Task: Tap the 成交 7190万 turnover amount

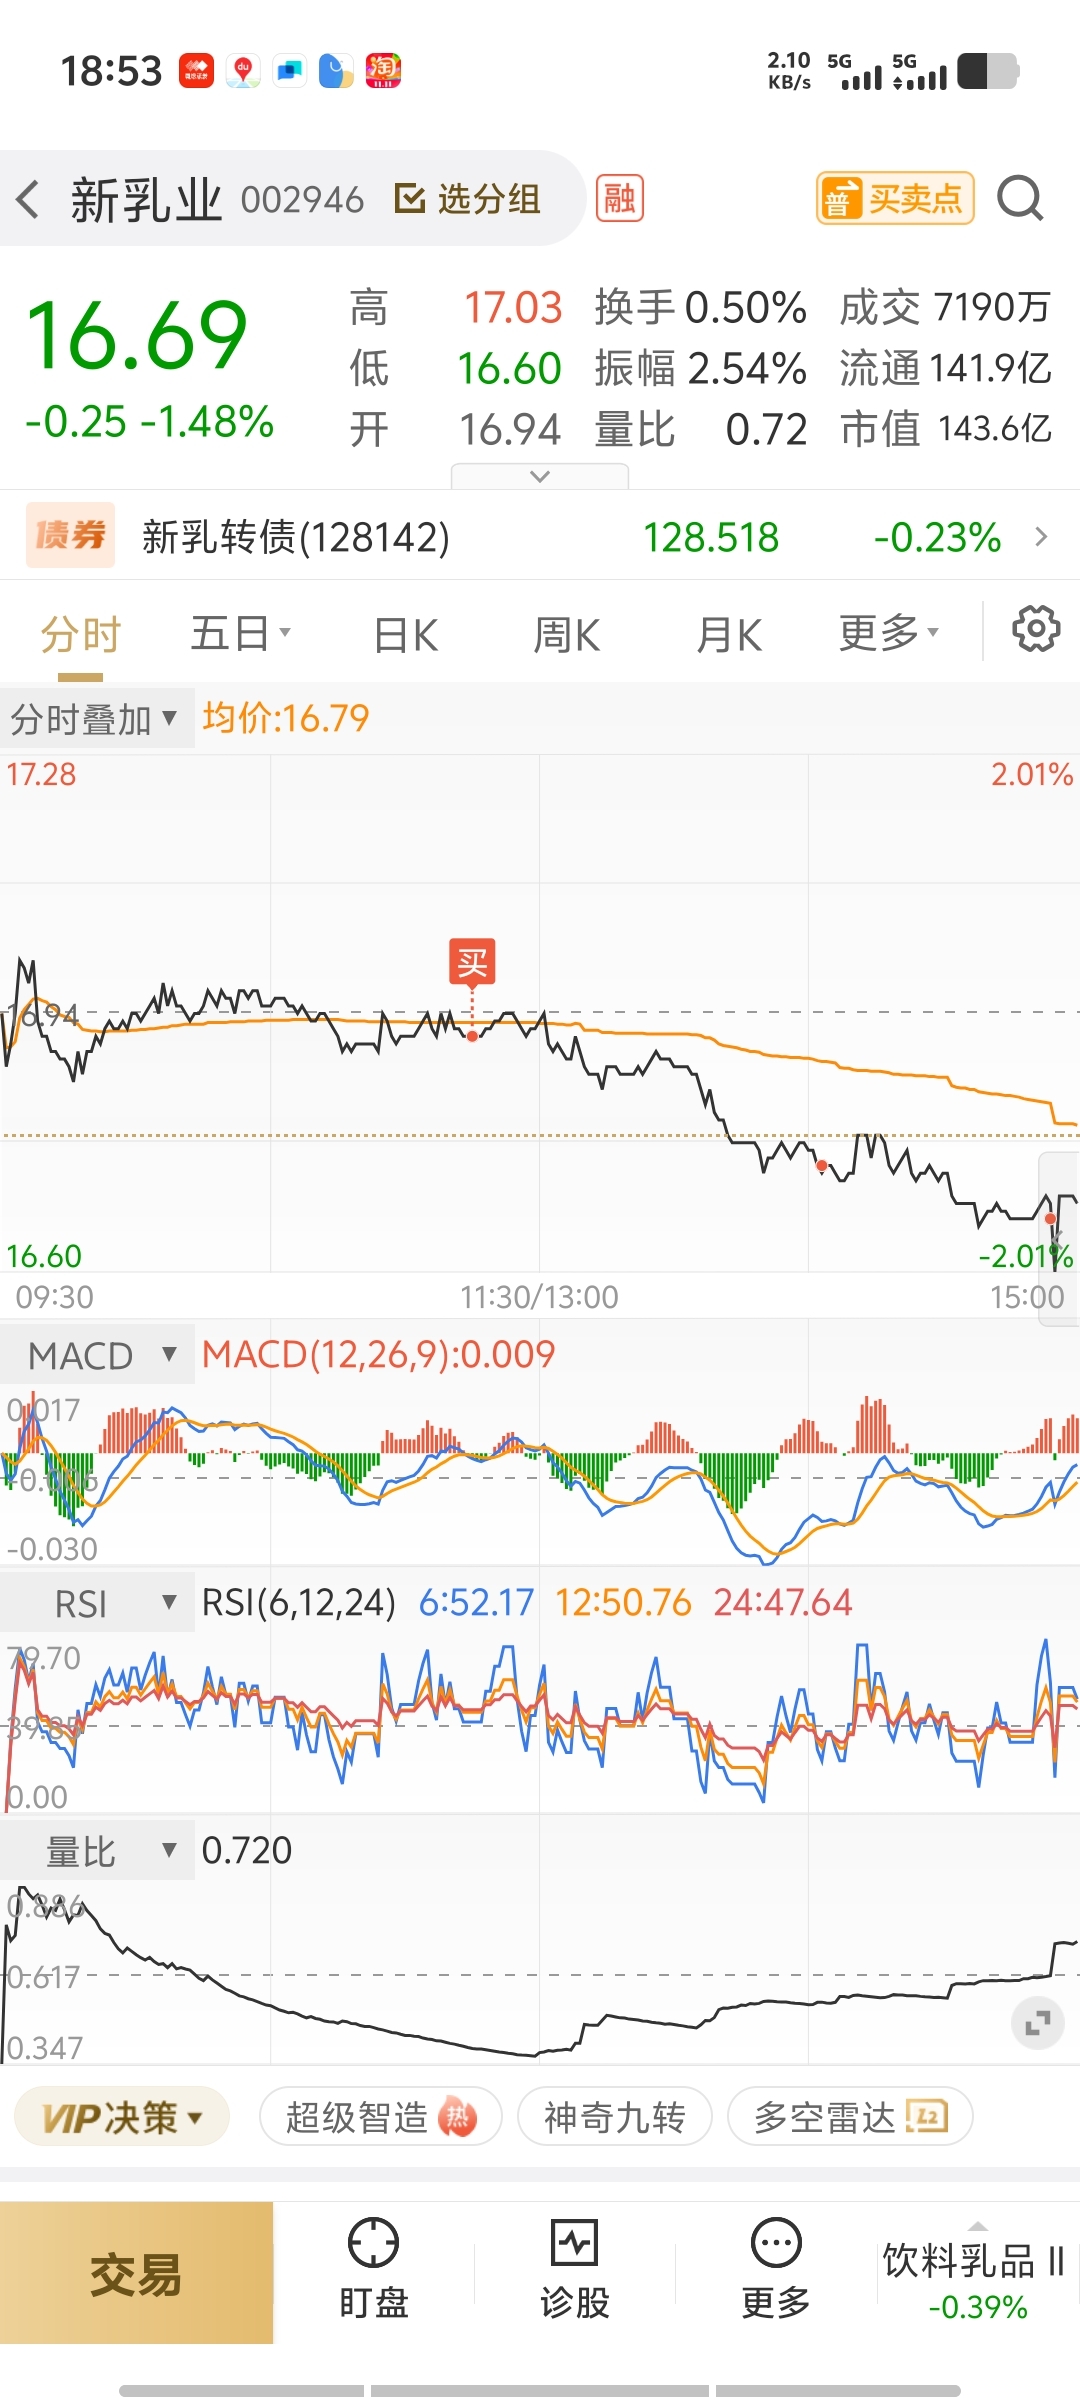Action: 946,308
